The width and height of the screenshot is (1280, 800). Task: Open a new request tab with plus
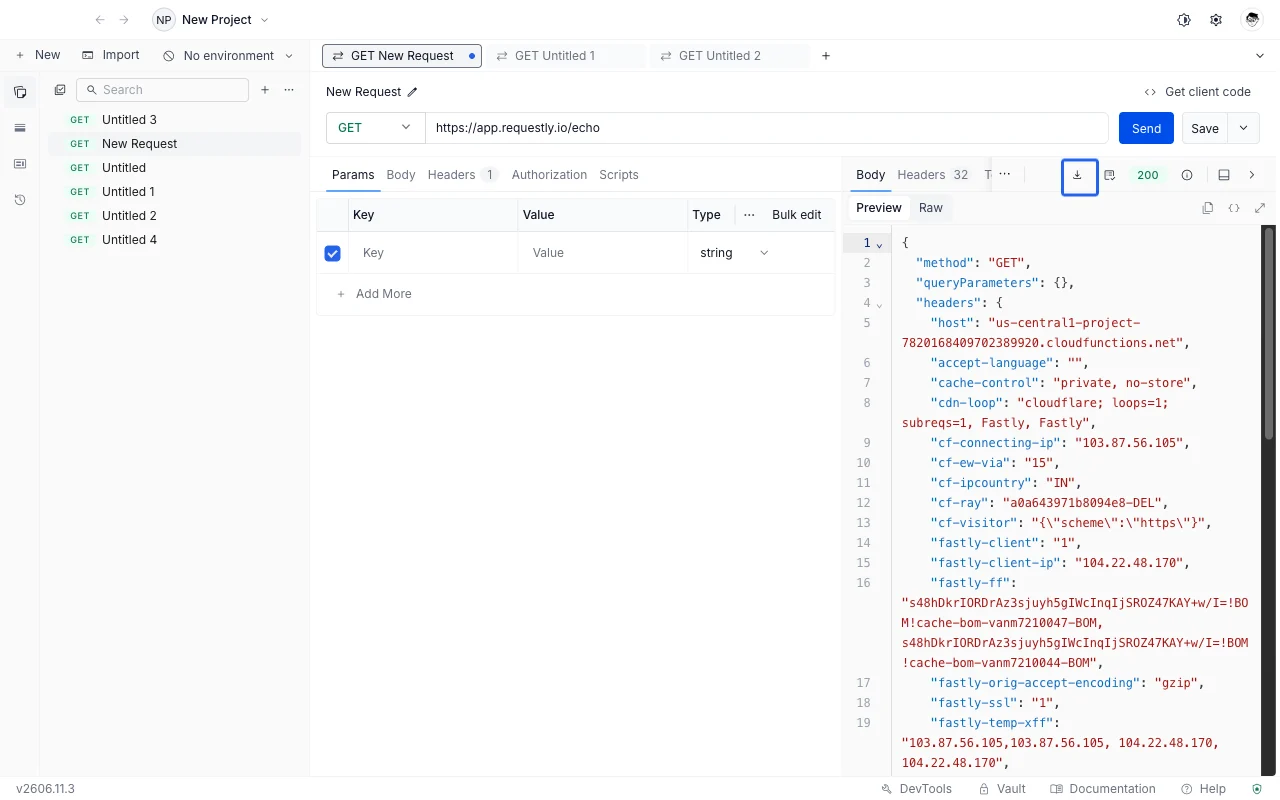826,56
